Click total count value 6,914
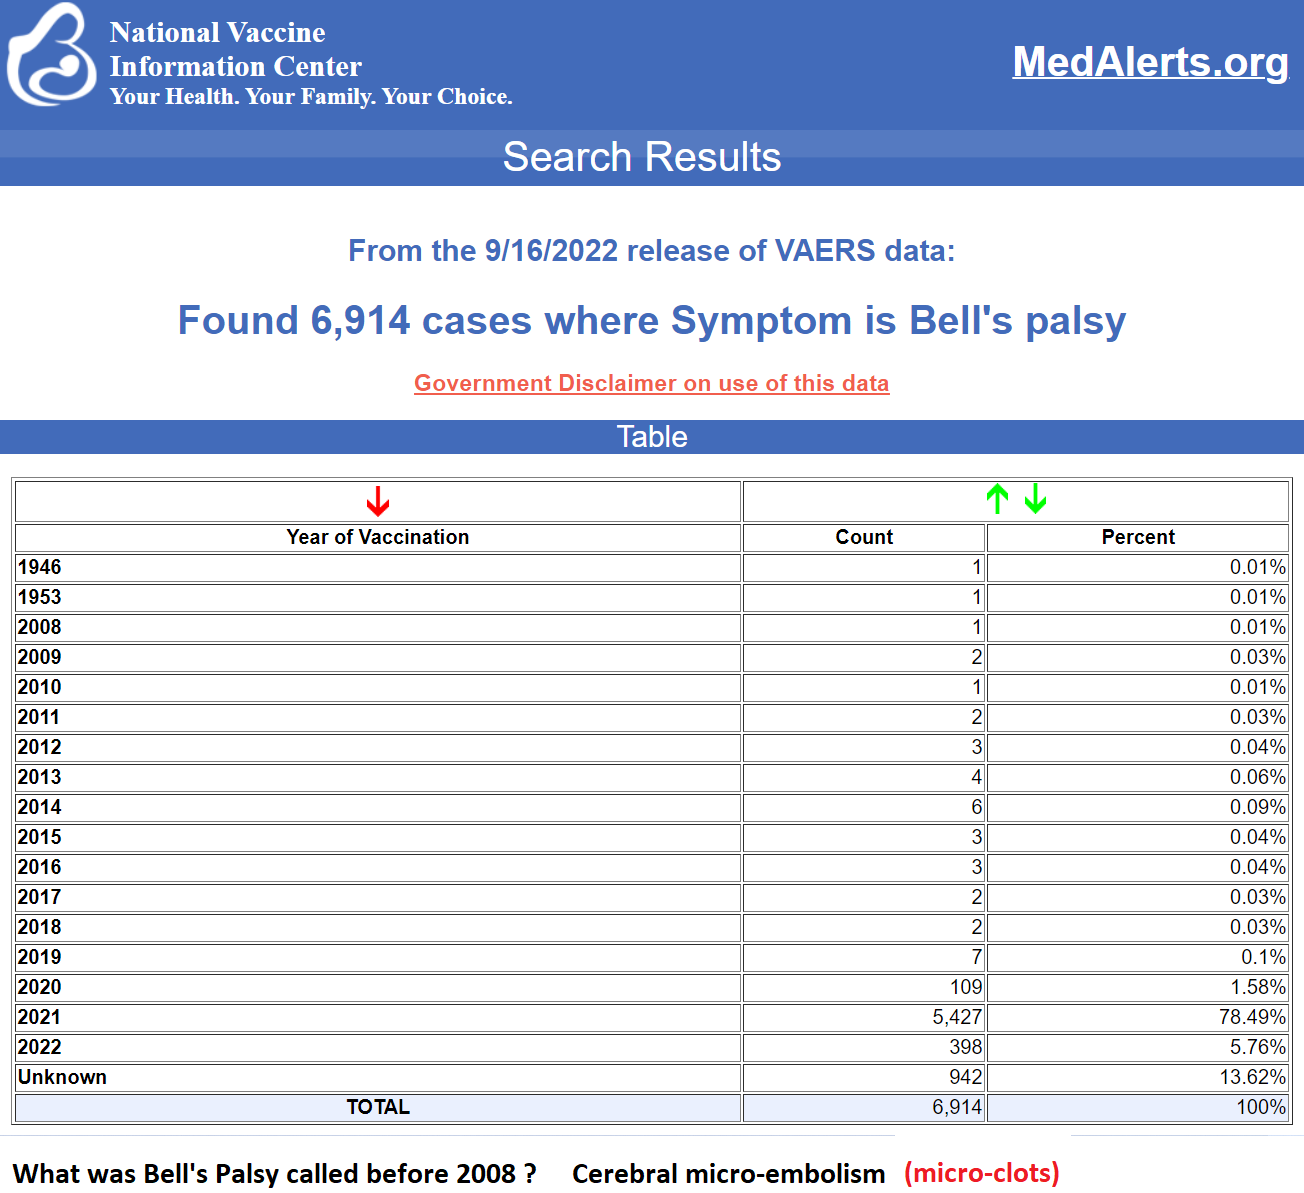1304x1193 pixels. 957,1107
